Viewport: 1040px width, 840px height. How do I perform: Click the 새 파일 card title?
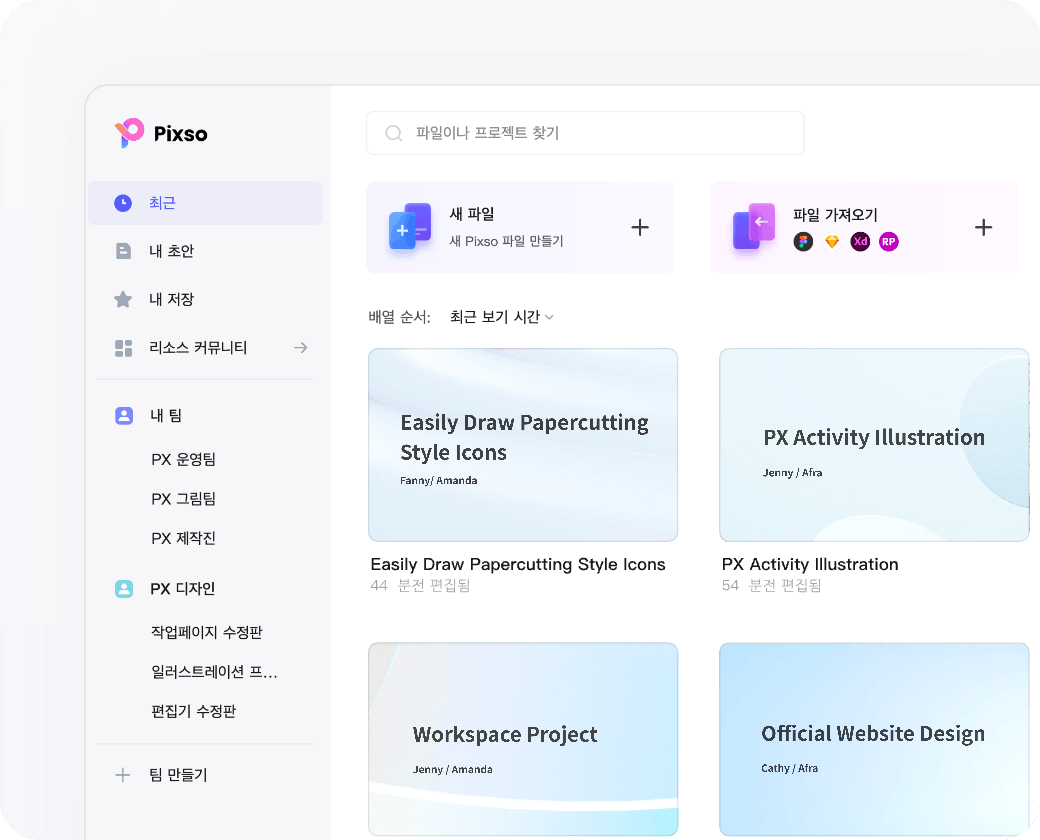pyautogui.click(x=472, y=214)
